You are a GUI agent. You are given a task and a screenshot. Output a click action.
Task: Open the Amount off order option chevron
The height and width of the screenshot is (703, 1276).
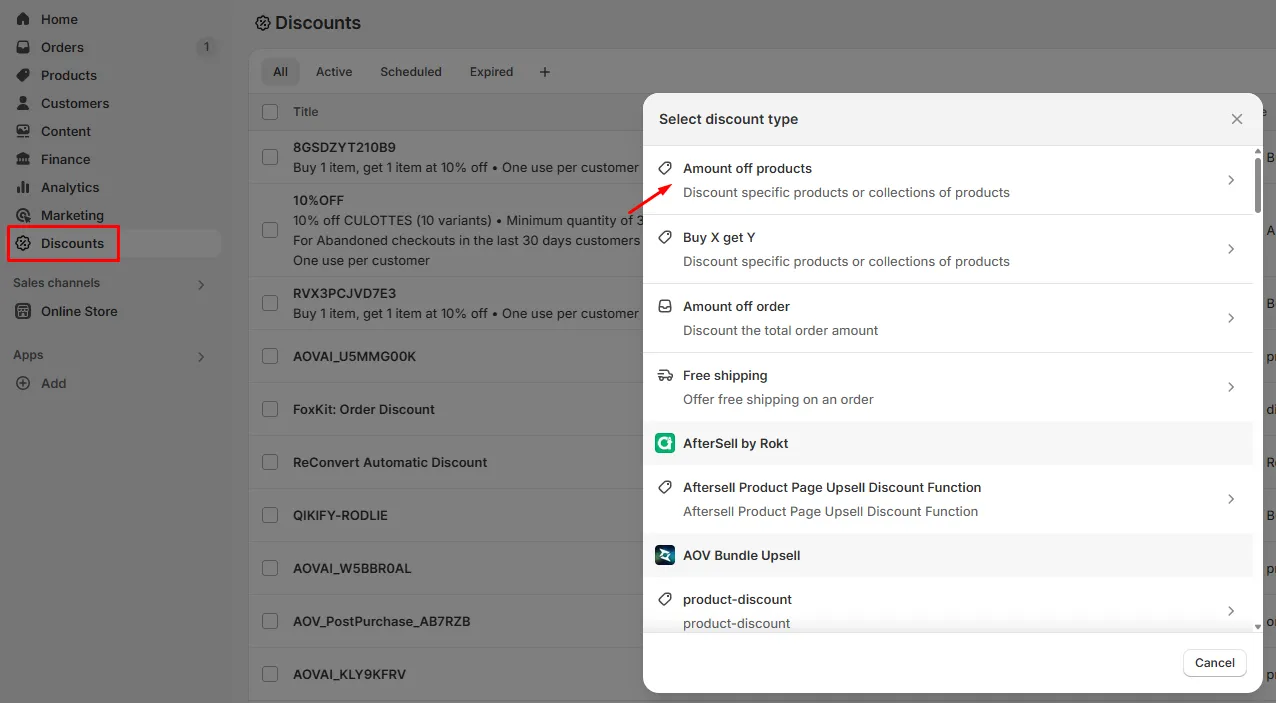1231,318
